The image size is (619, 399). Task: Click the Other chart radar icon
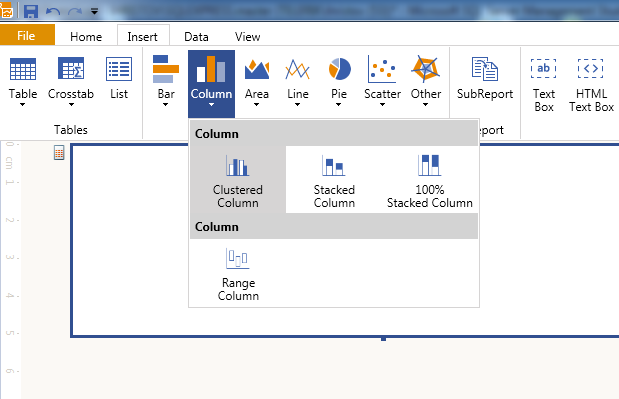426,69
